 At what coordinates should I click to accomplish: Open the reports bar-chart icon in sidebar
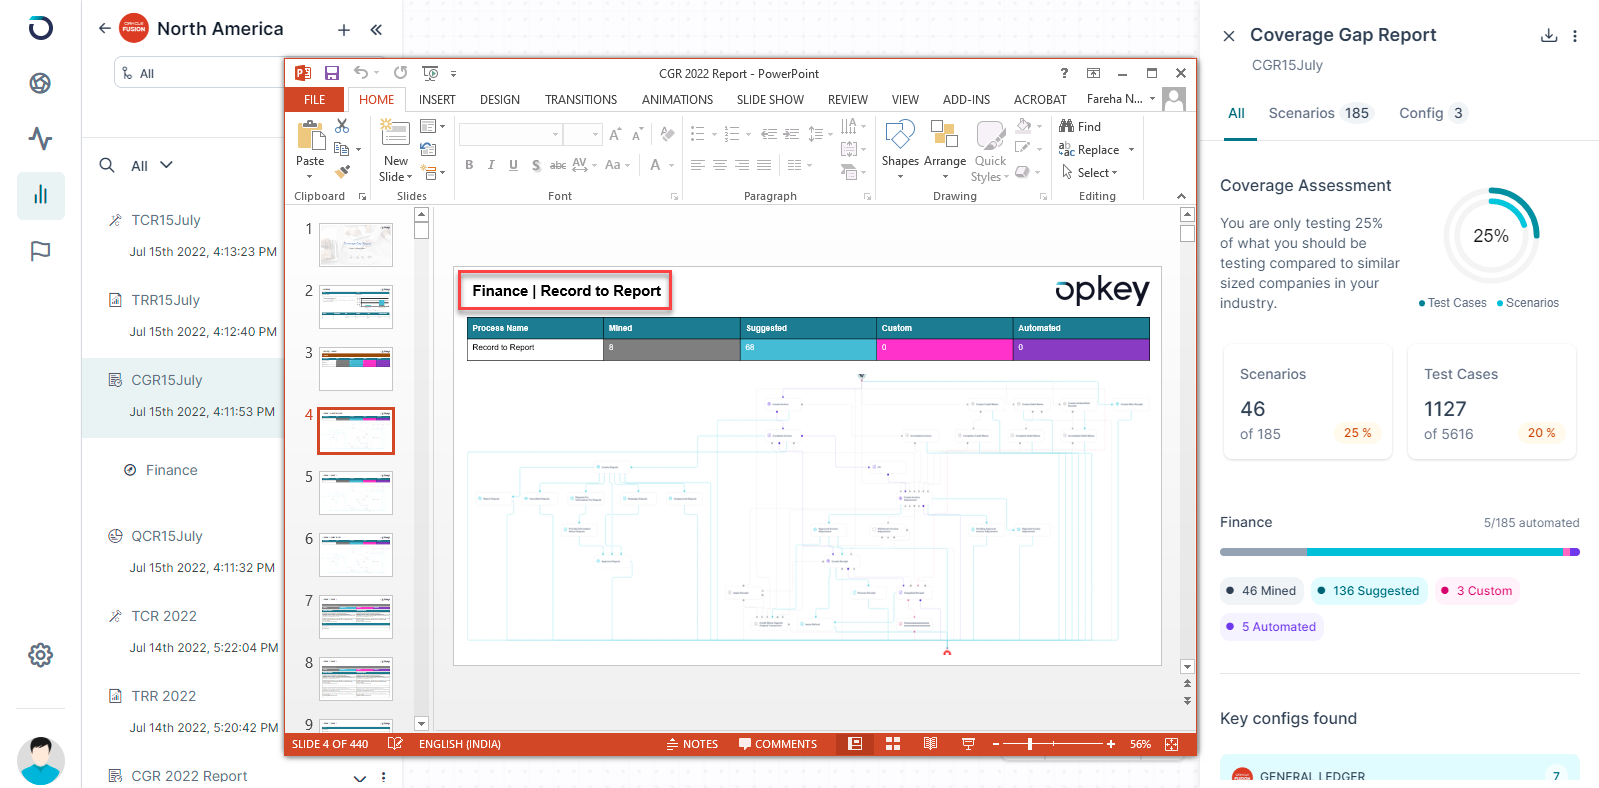41,195
